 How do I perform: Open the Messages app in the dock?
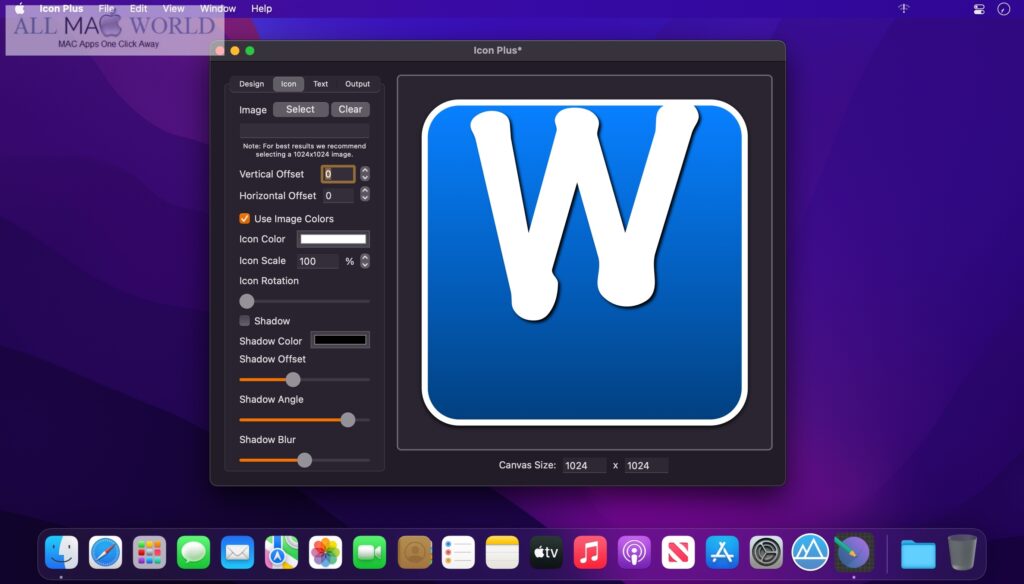(193, 553)
